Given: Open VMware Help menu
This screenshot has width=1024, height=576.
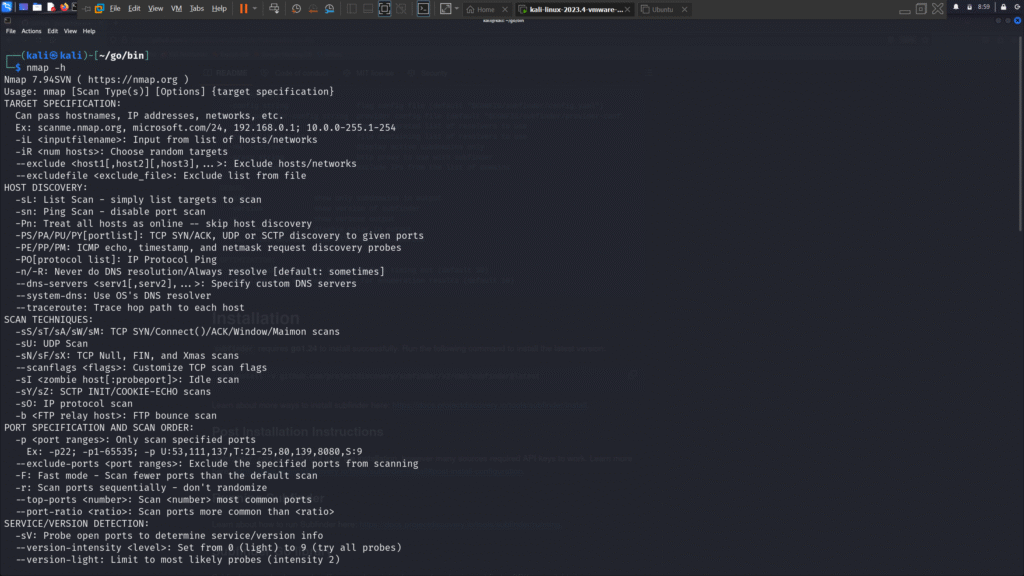Looking at the screenshot, I should (219, 9).
